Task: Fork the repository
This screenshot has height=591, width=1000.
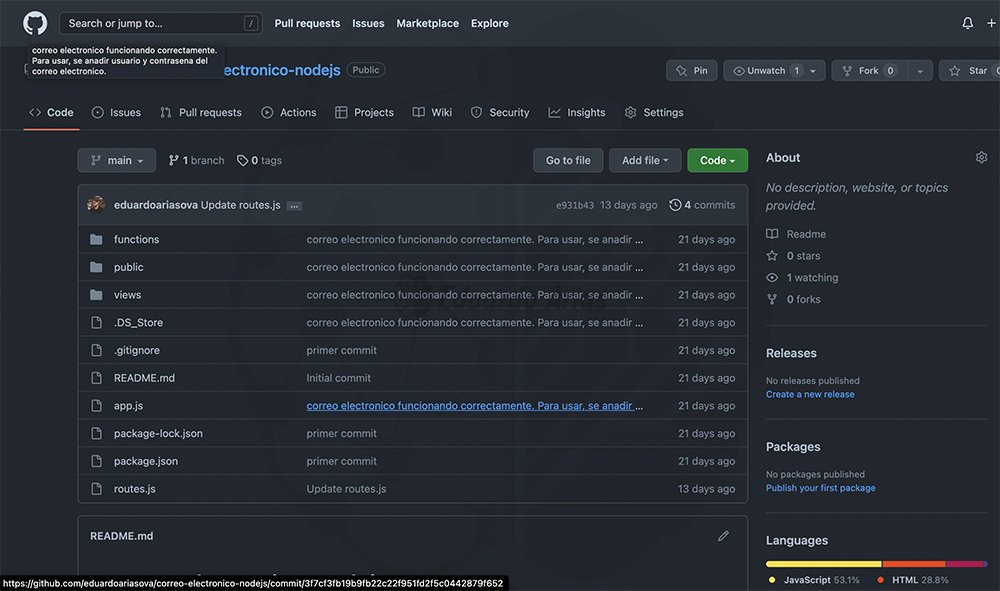Action: [x=870, y=70]
